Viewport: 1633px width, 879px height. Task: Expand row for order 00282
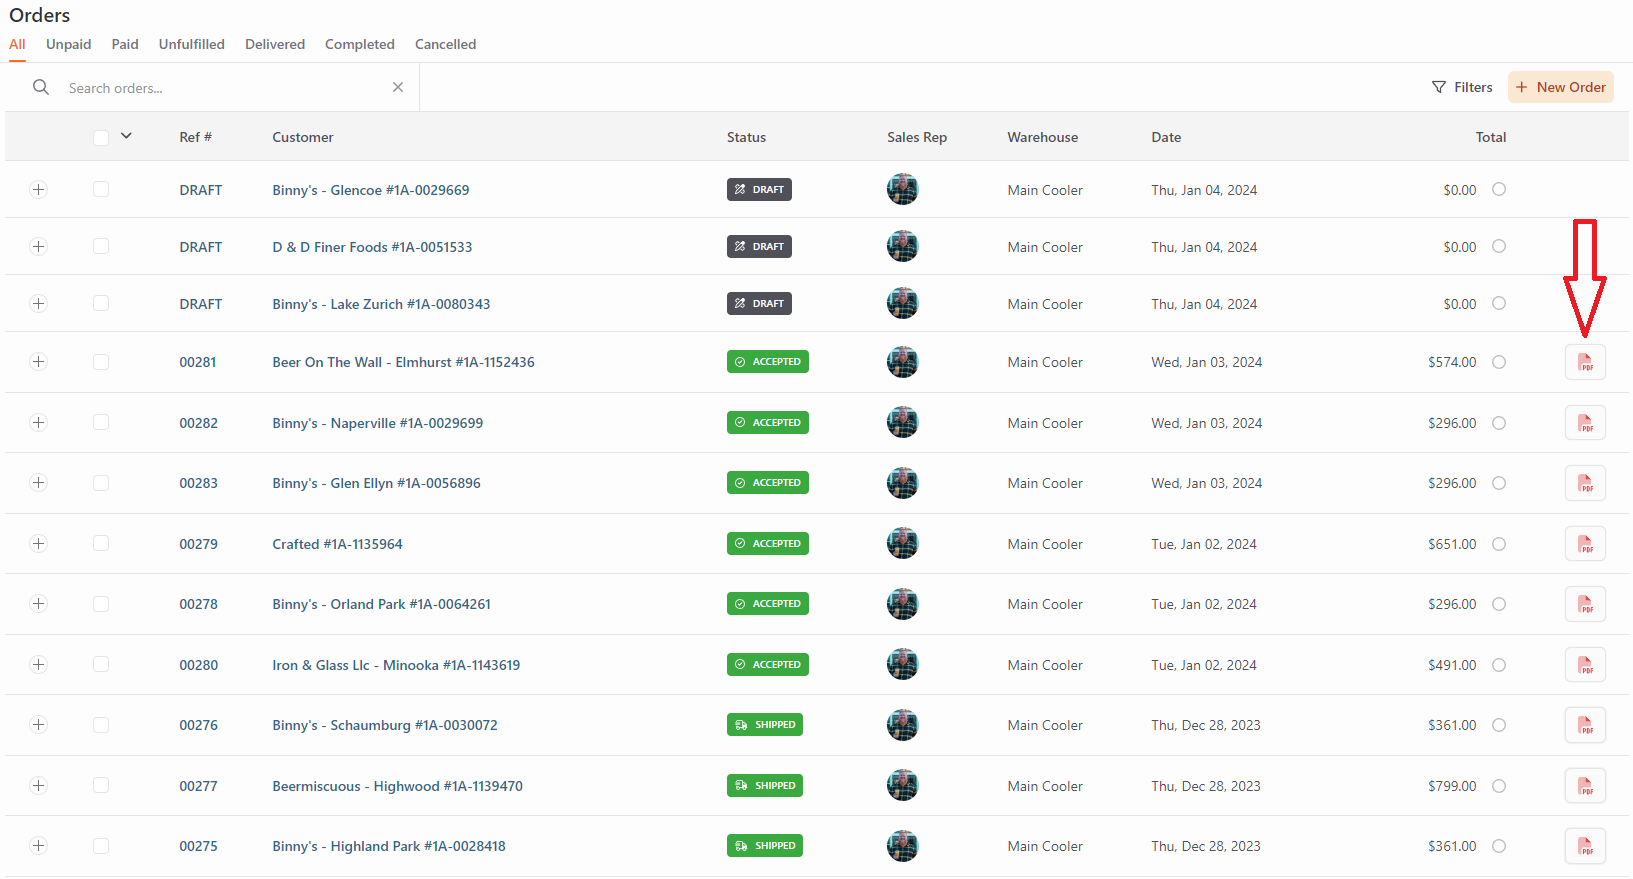pyautogui.click(x=38, y=422)
